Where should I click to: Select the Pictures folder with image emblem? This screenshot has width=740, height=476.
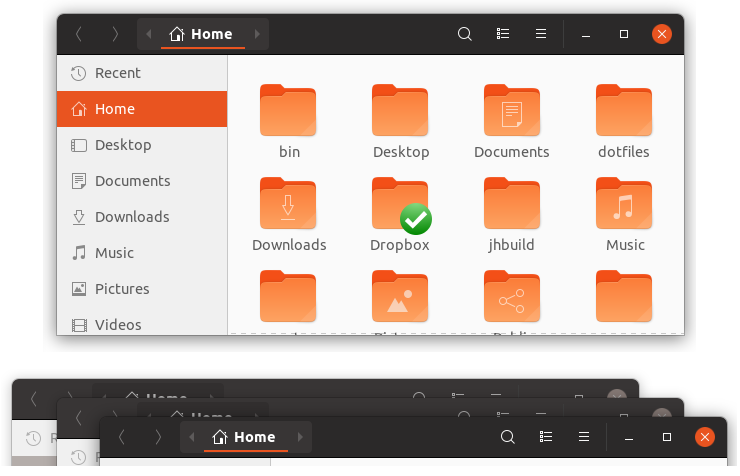point(400,296)
